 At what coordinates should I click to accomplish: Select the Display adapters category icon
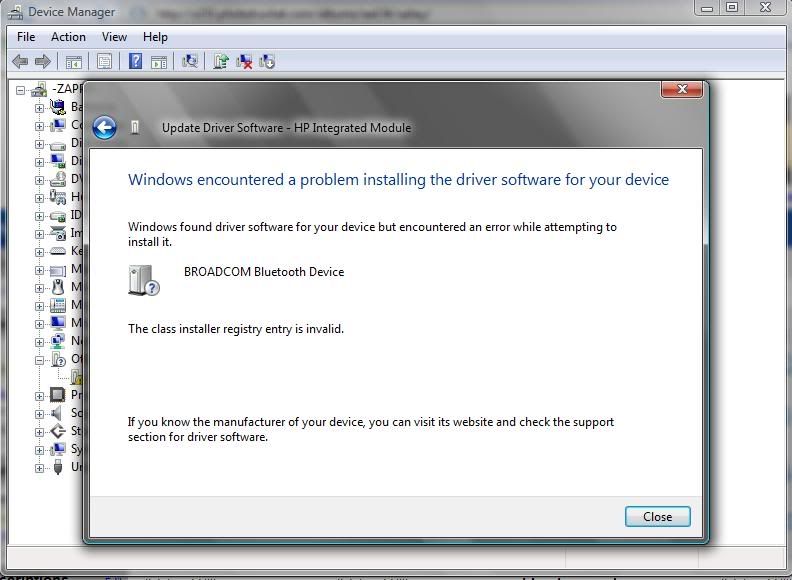pos(58,161)
